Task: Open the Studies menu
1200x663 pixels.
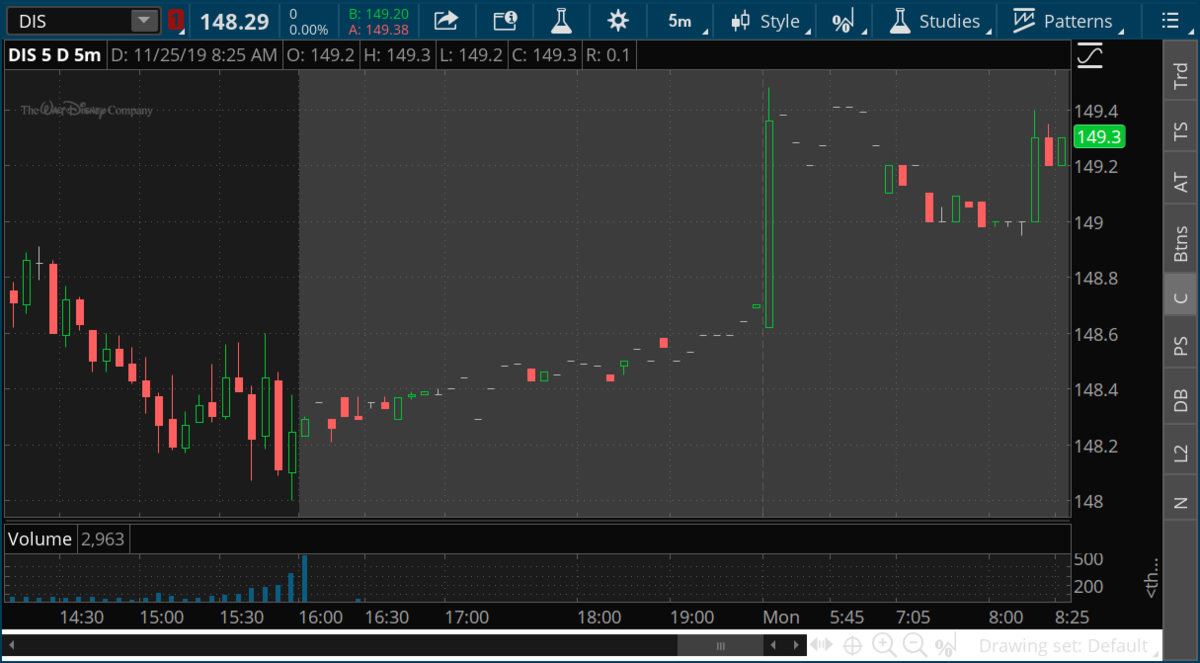Action: [x=938, y=20]
